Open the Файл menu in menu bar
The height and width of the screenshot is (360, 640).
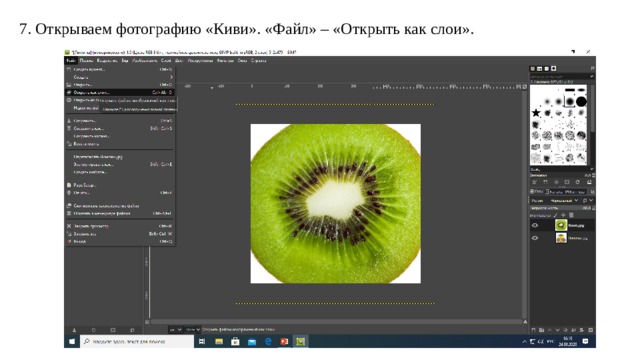point(71,60)
